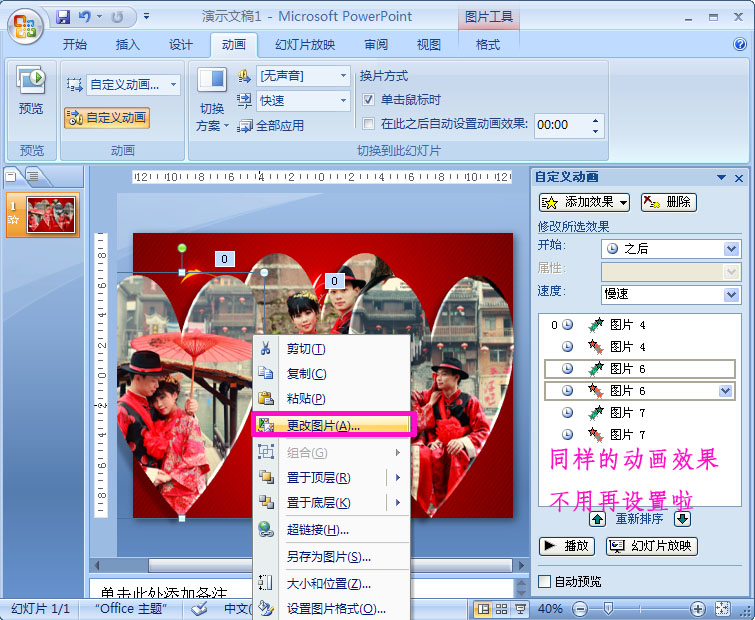The image size is (755, 620).
Task: Select the first 图片 7 entrance effect
Action: pyautogui.click(x=639, y=413)
